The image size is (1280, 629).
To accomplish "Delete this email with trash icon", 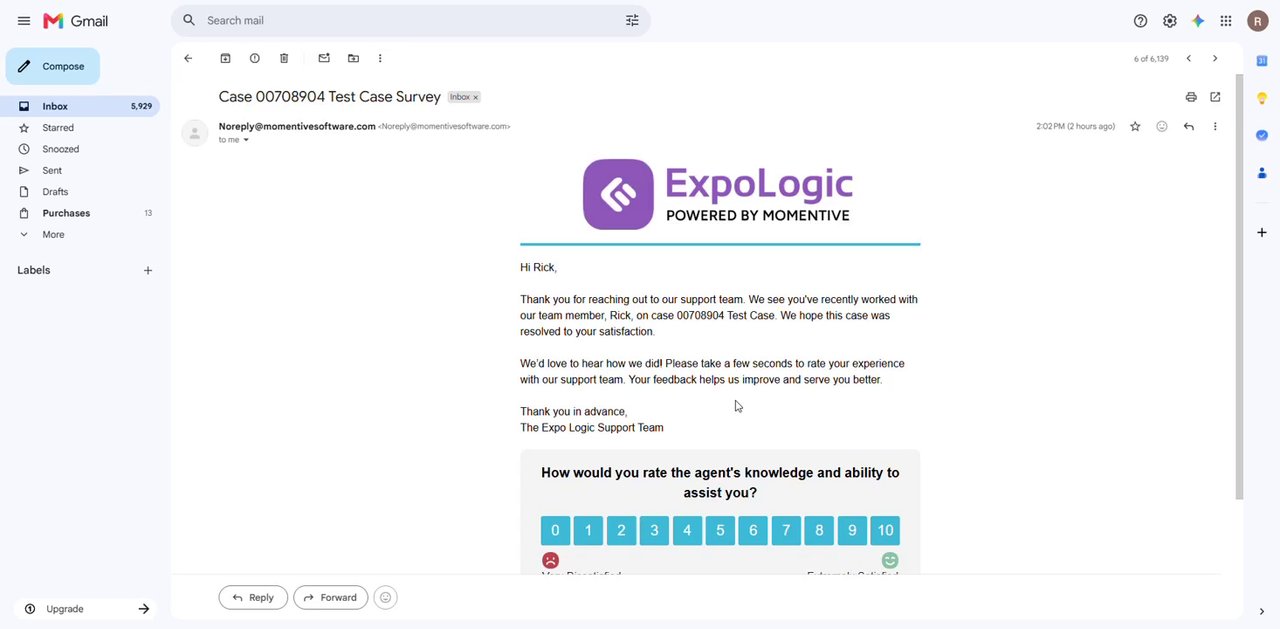I will [284, 58].
